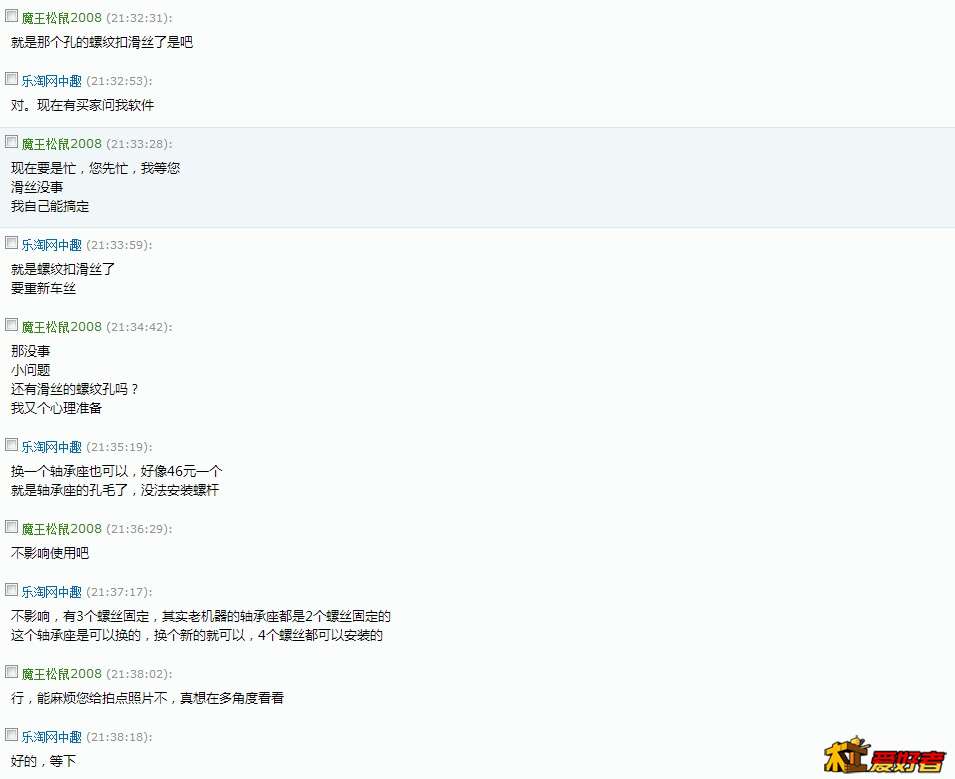
Task: Check the box for the 21:32:53 message
Action: pyautogui.click(x=12, y=79)
